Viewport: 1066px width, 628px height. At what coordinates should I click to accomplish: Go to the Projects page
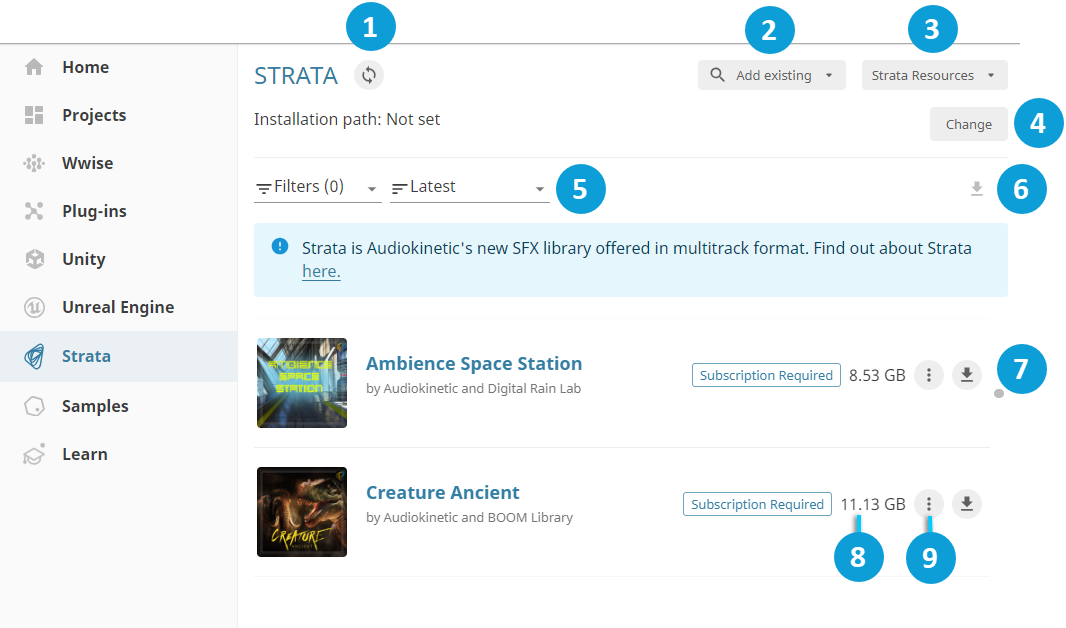[x=93, y=115]
